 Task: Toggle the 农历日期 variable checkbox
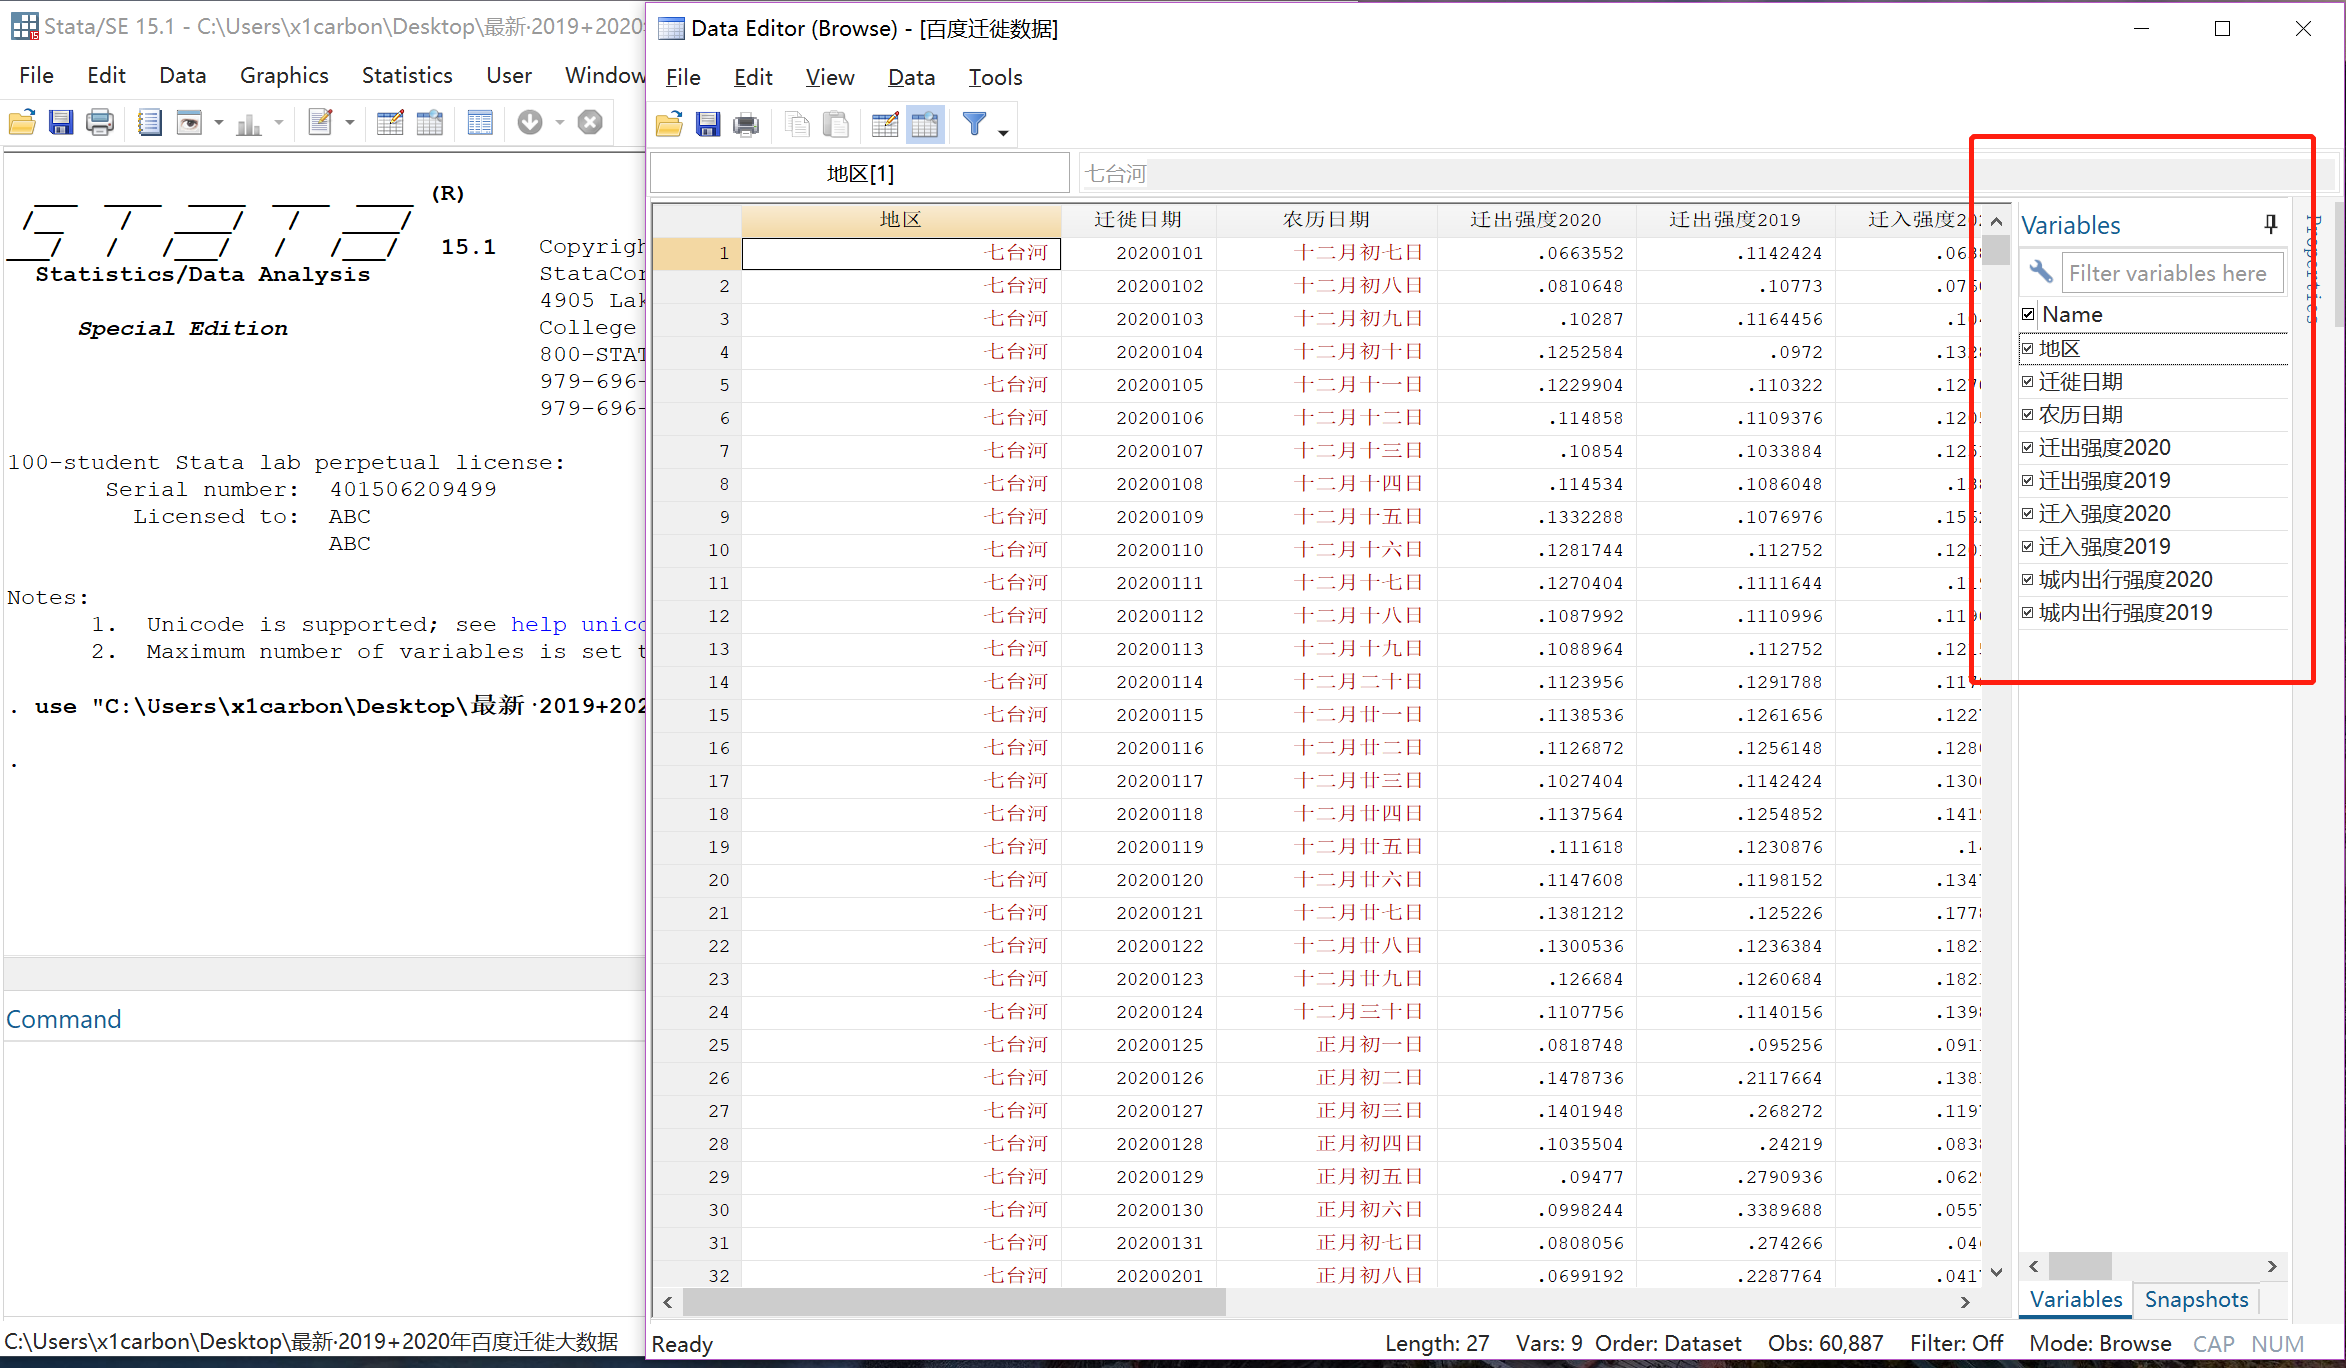pyautogui.click(x=2028, y=415)
